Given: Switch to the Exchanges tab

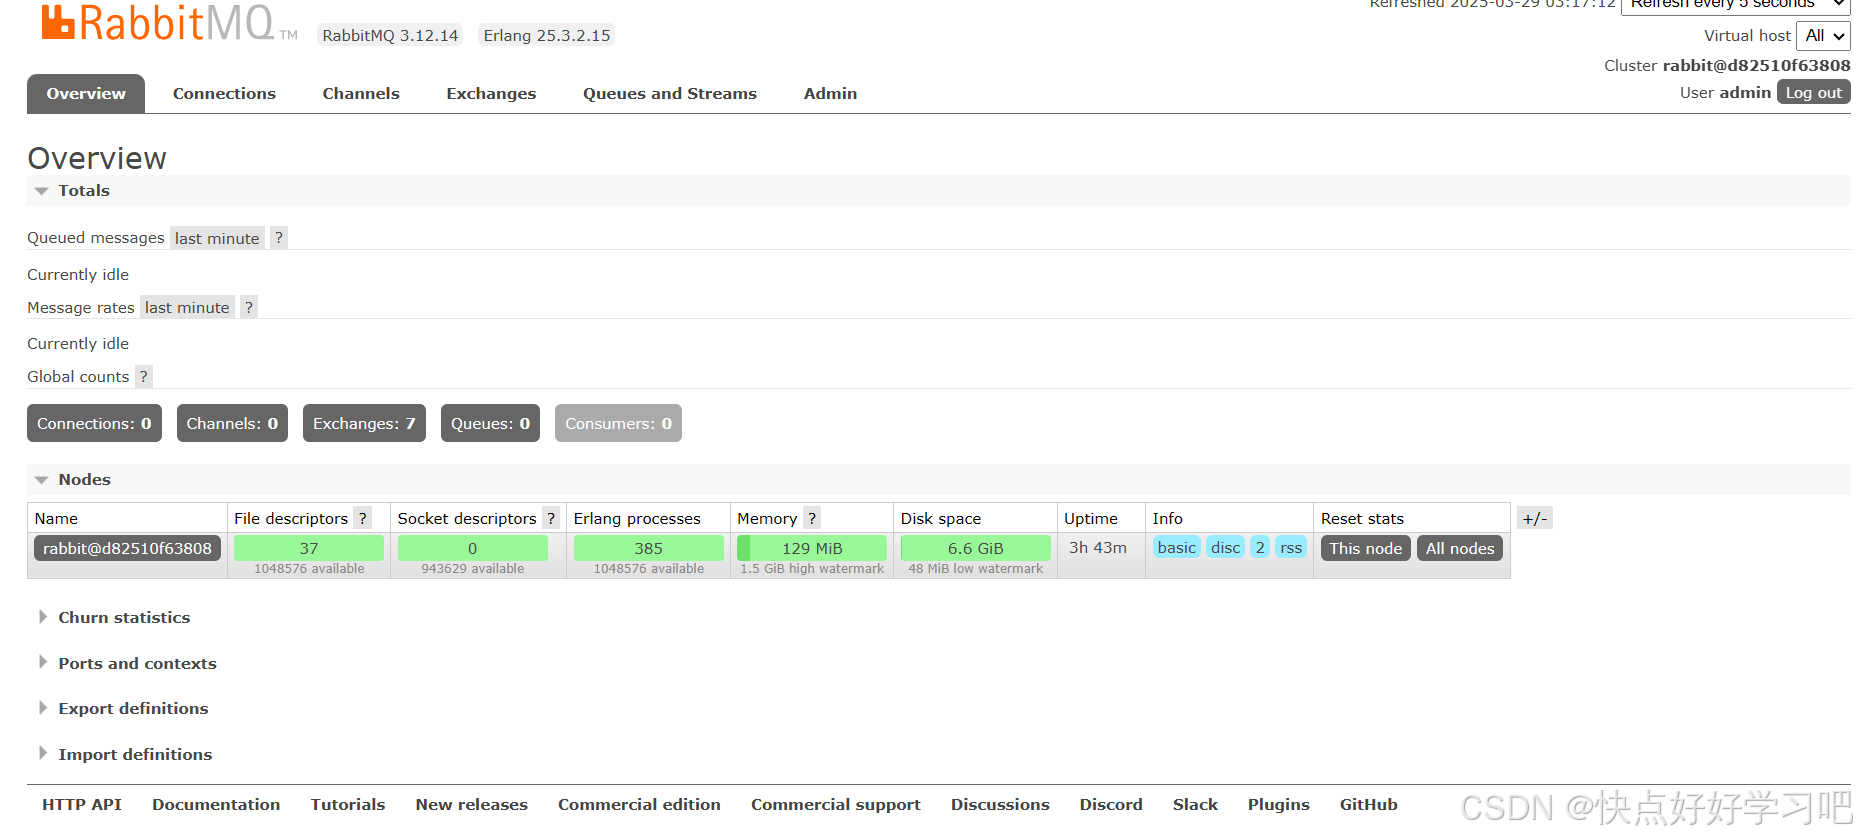Looking at the screenshot, I should (491, 93).
